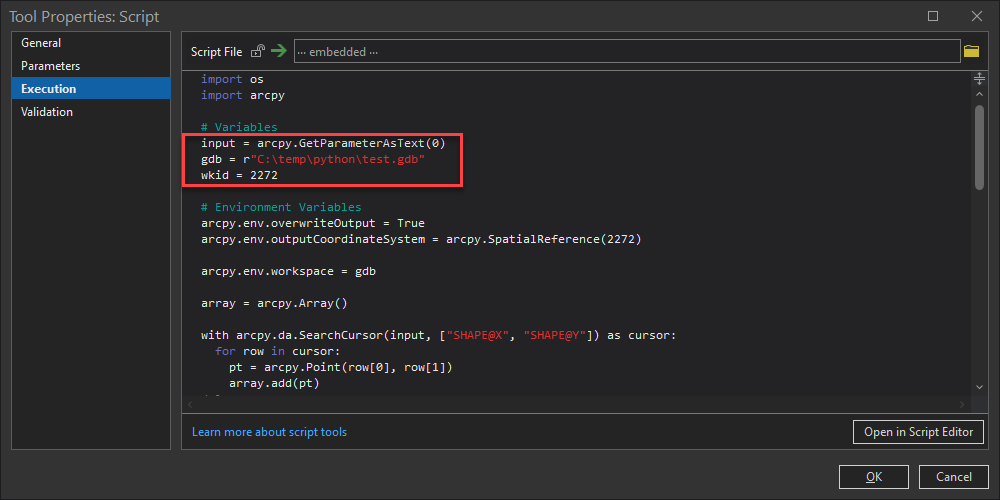Maximize the Tool Properties dialog
This screenshot has height=500, width=1000.
click(x=933, y=16)
